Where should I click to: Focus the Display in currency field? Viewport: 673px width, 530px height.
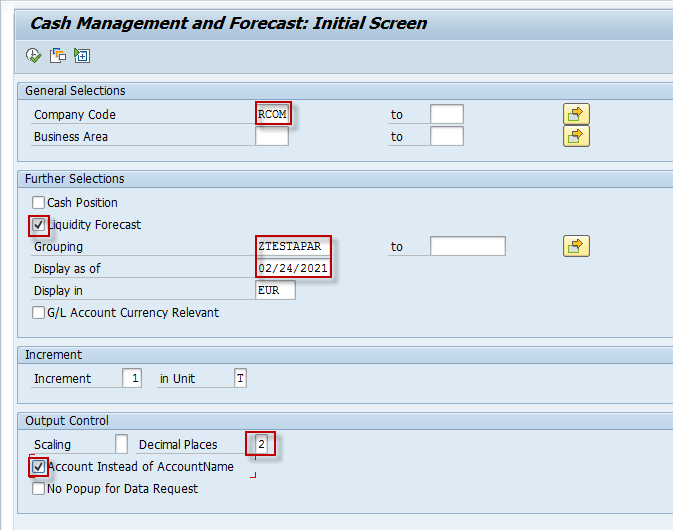pyautogui.click(x=275, y=290)
